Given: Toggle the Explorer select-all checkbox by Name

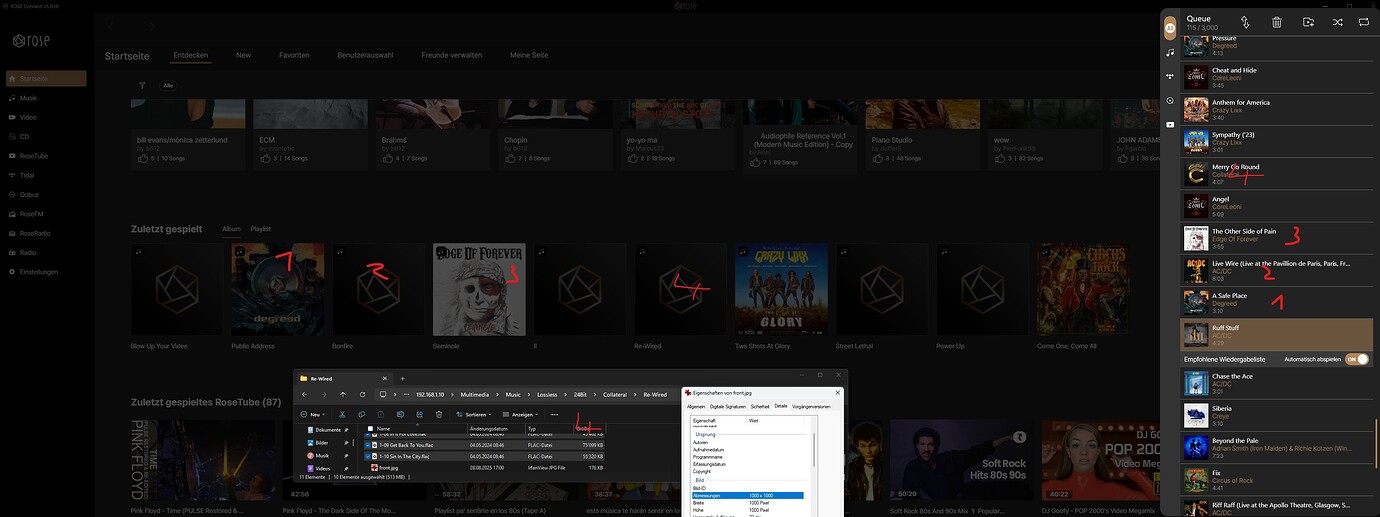Looking at the screenshot, I should tap(370, 428).
